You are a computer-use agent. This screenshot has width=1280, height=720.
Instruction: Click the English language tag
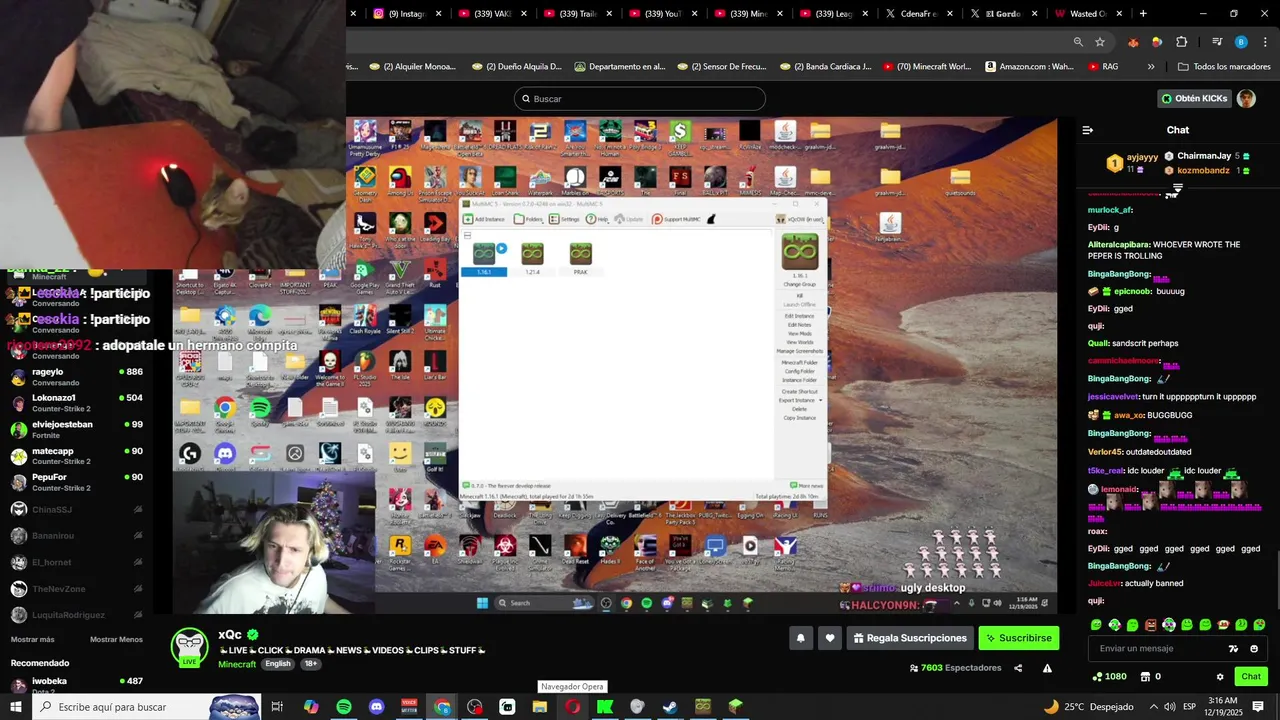(x=278, y=664)
